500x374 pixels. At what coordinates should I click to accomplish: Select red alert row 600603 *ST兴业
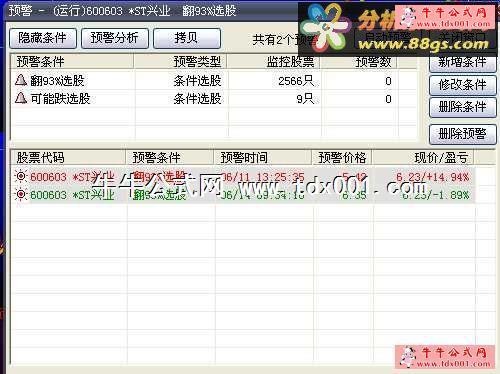click(243, 177)
